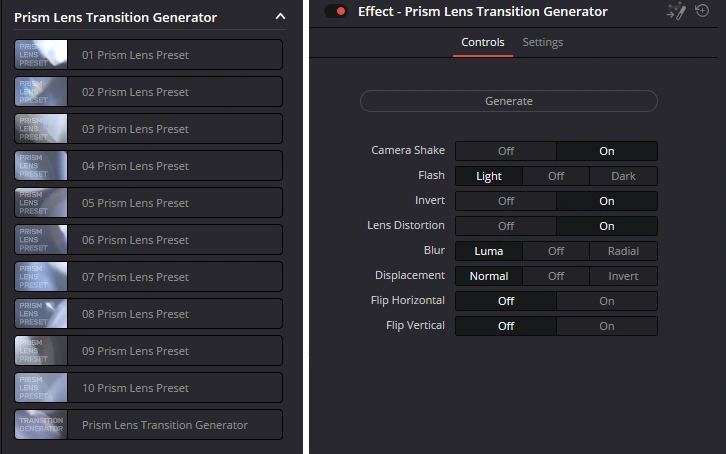Turn Flip Vertical On
This screenshot has height=454, width=726.
point(607,326)
